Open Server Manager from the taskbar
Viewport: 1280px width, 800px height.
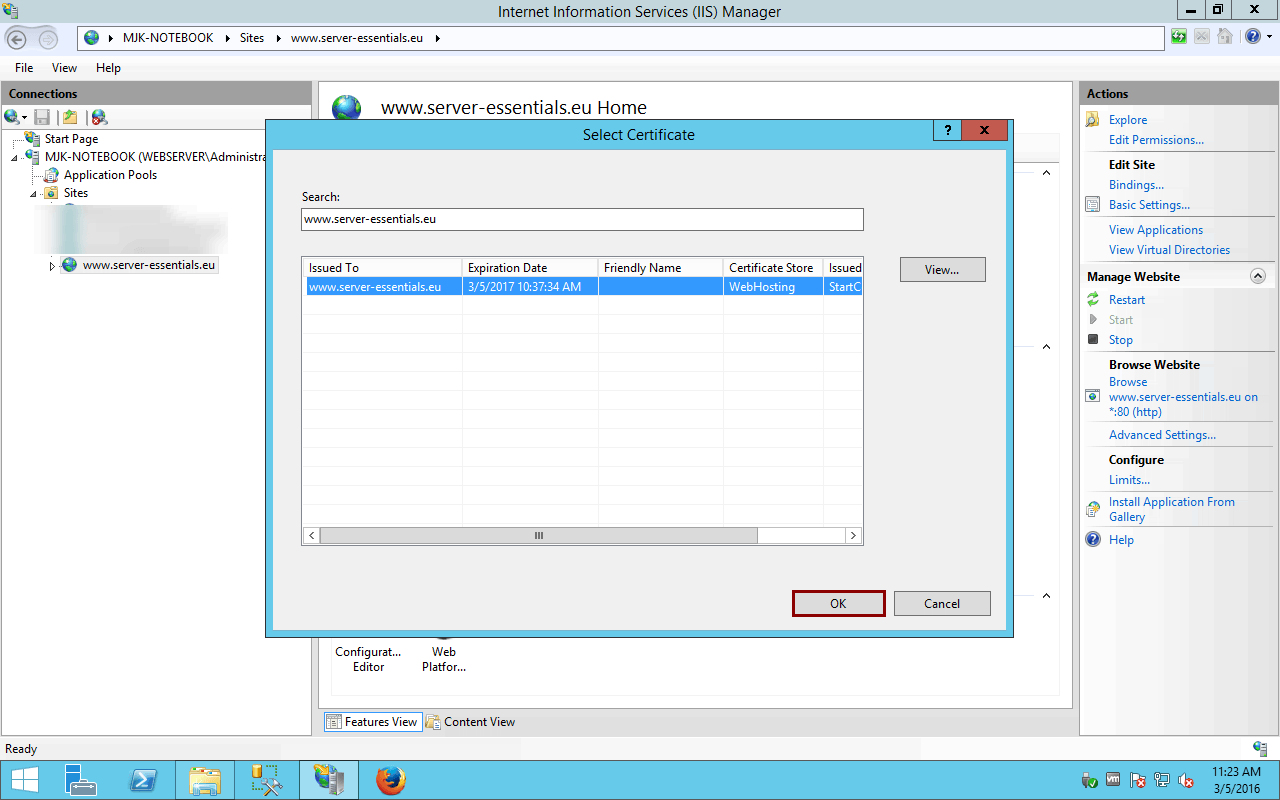coord(81,780)
